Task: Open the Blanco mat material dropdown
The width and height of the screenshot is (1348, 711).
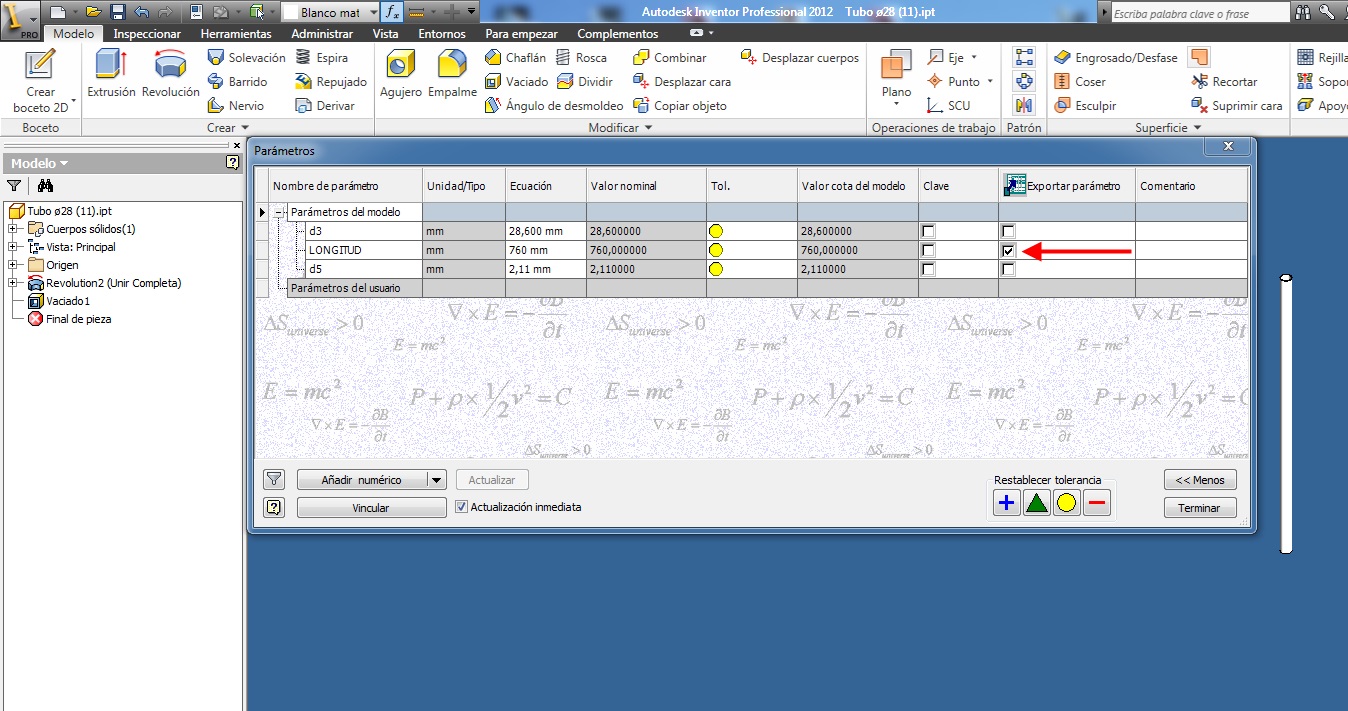Action: click(x=373, y=12)
